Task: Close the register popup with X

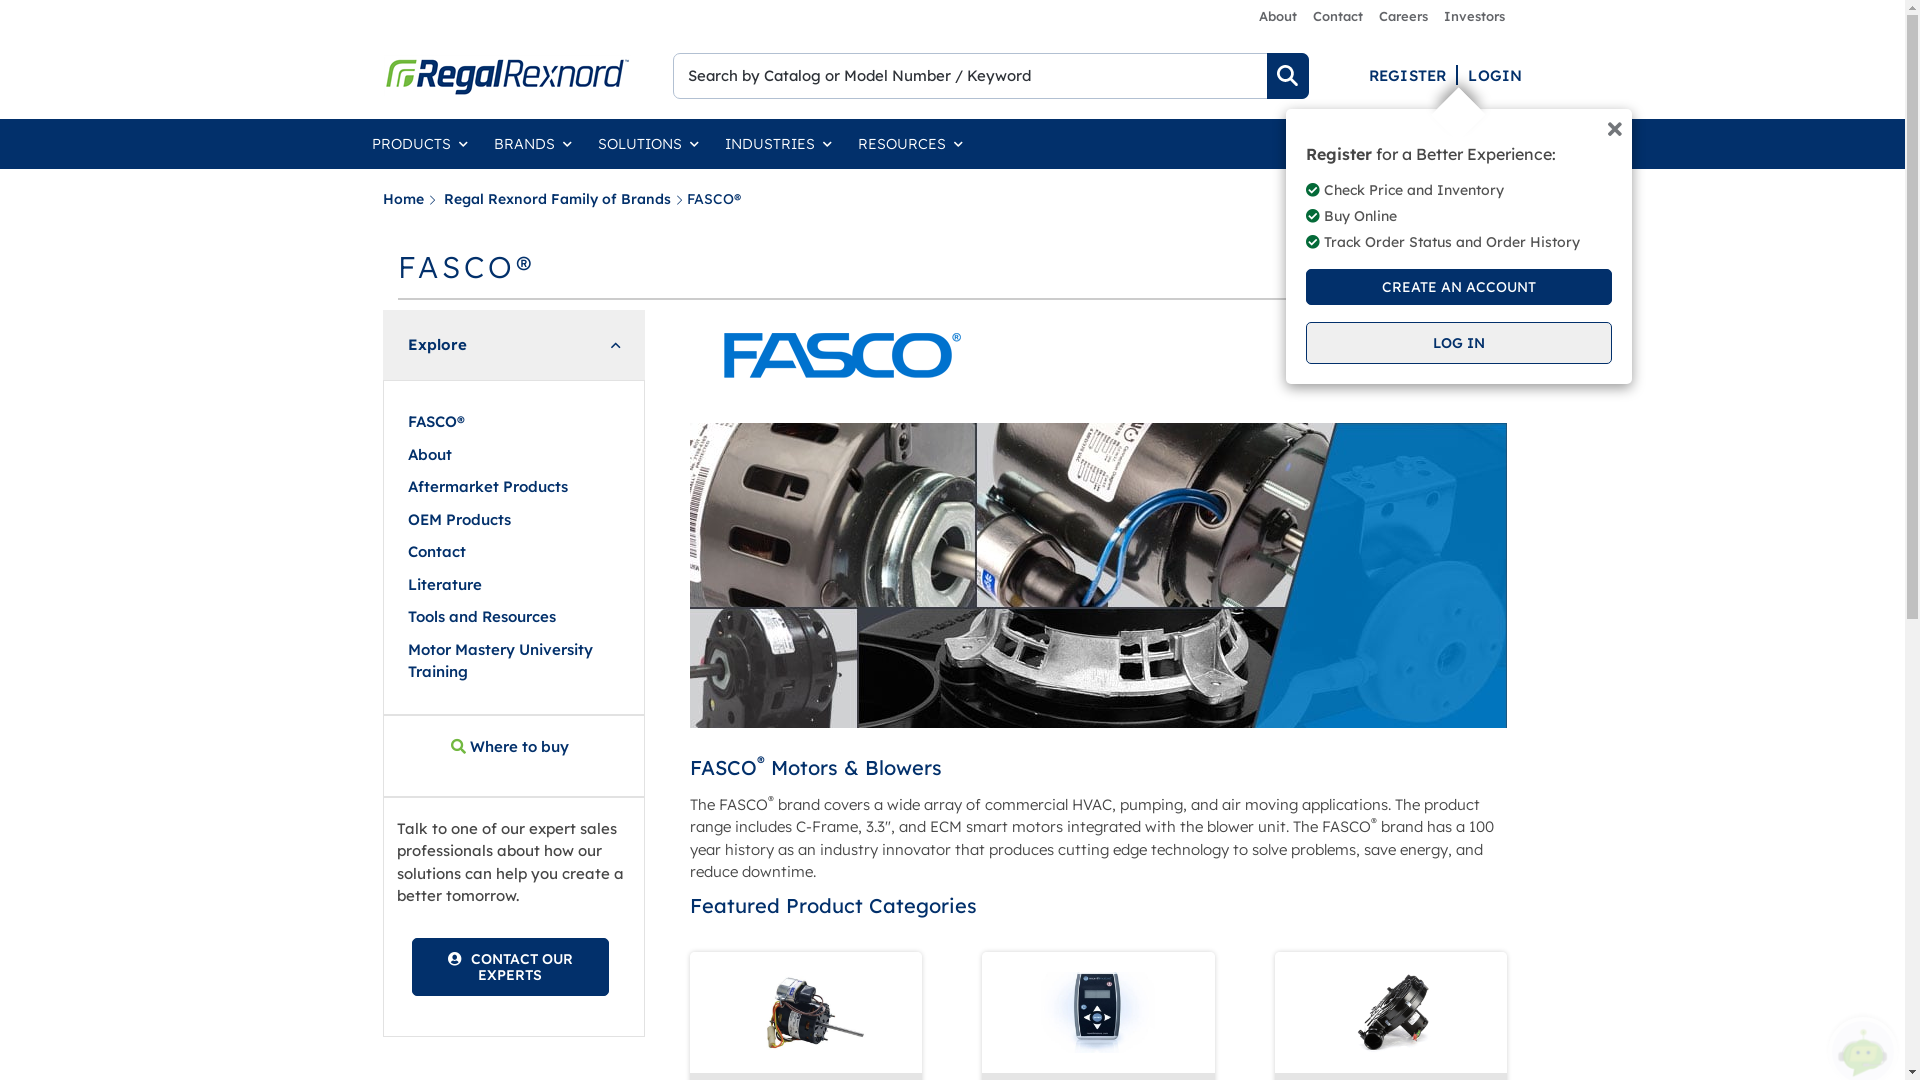Action: 1614,129
